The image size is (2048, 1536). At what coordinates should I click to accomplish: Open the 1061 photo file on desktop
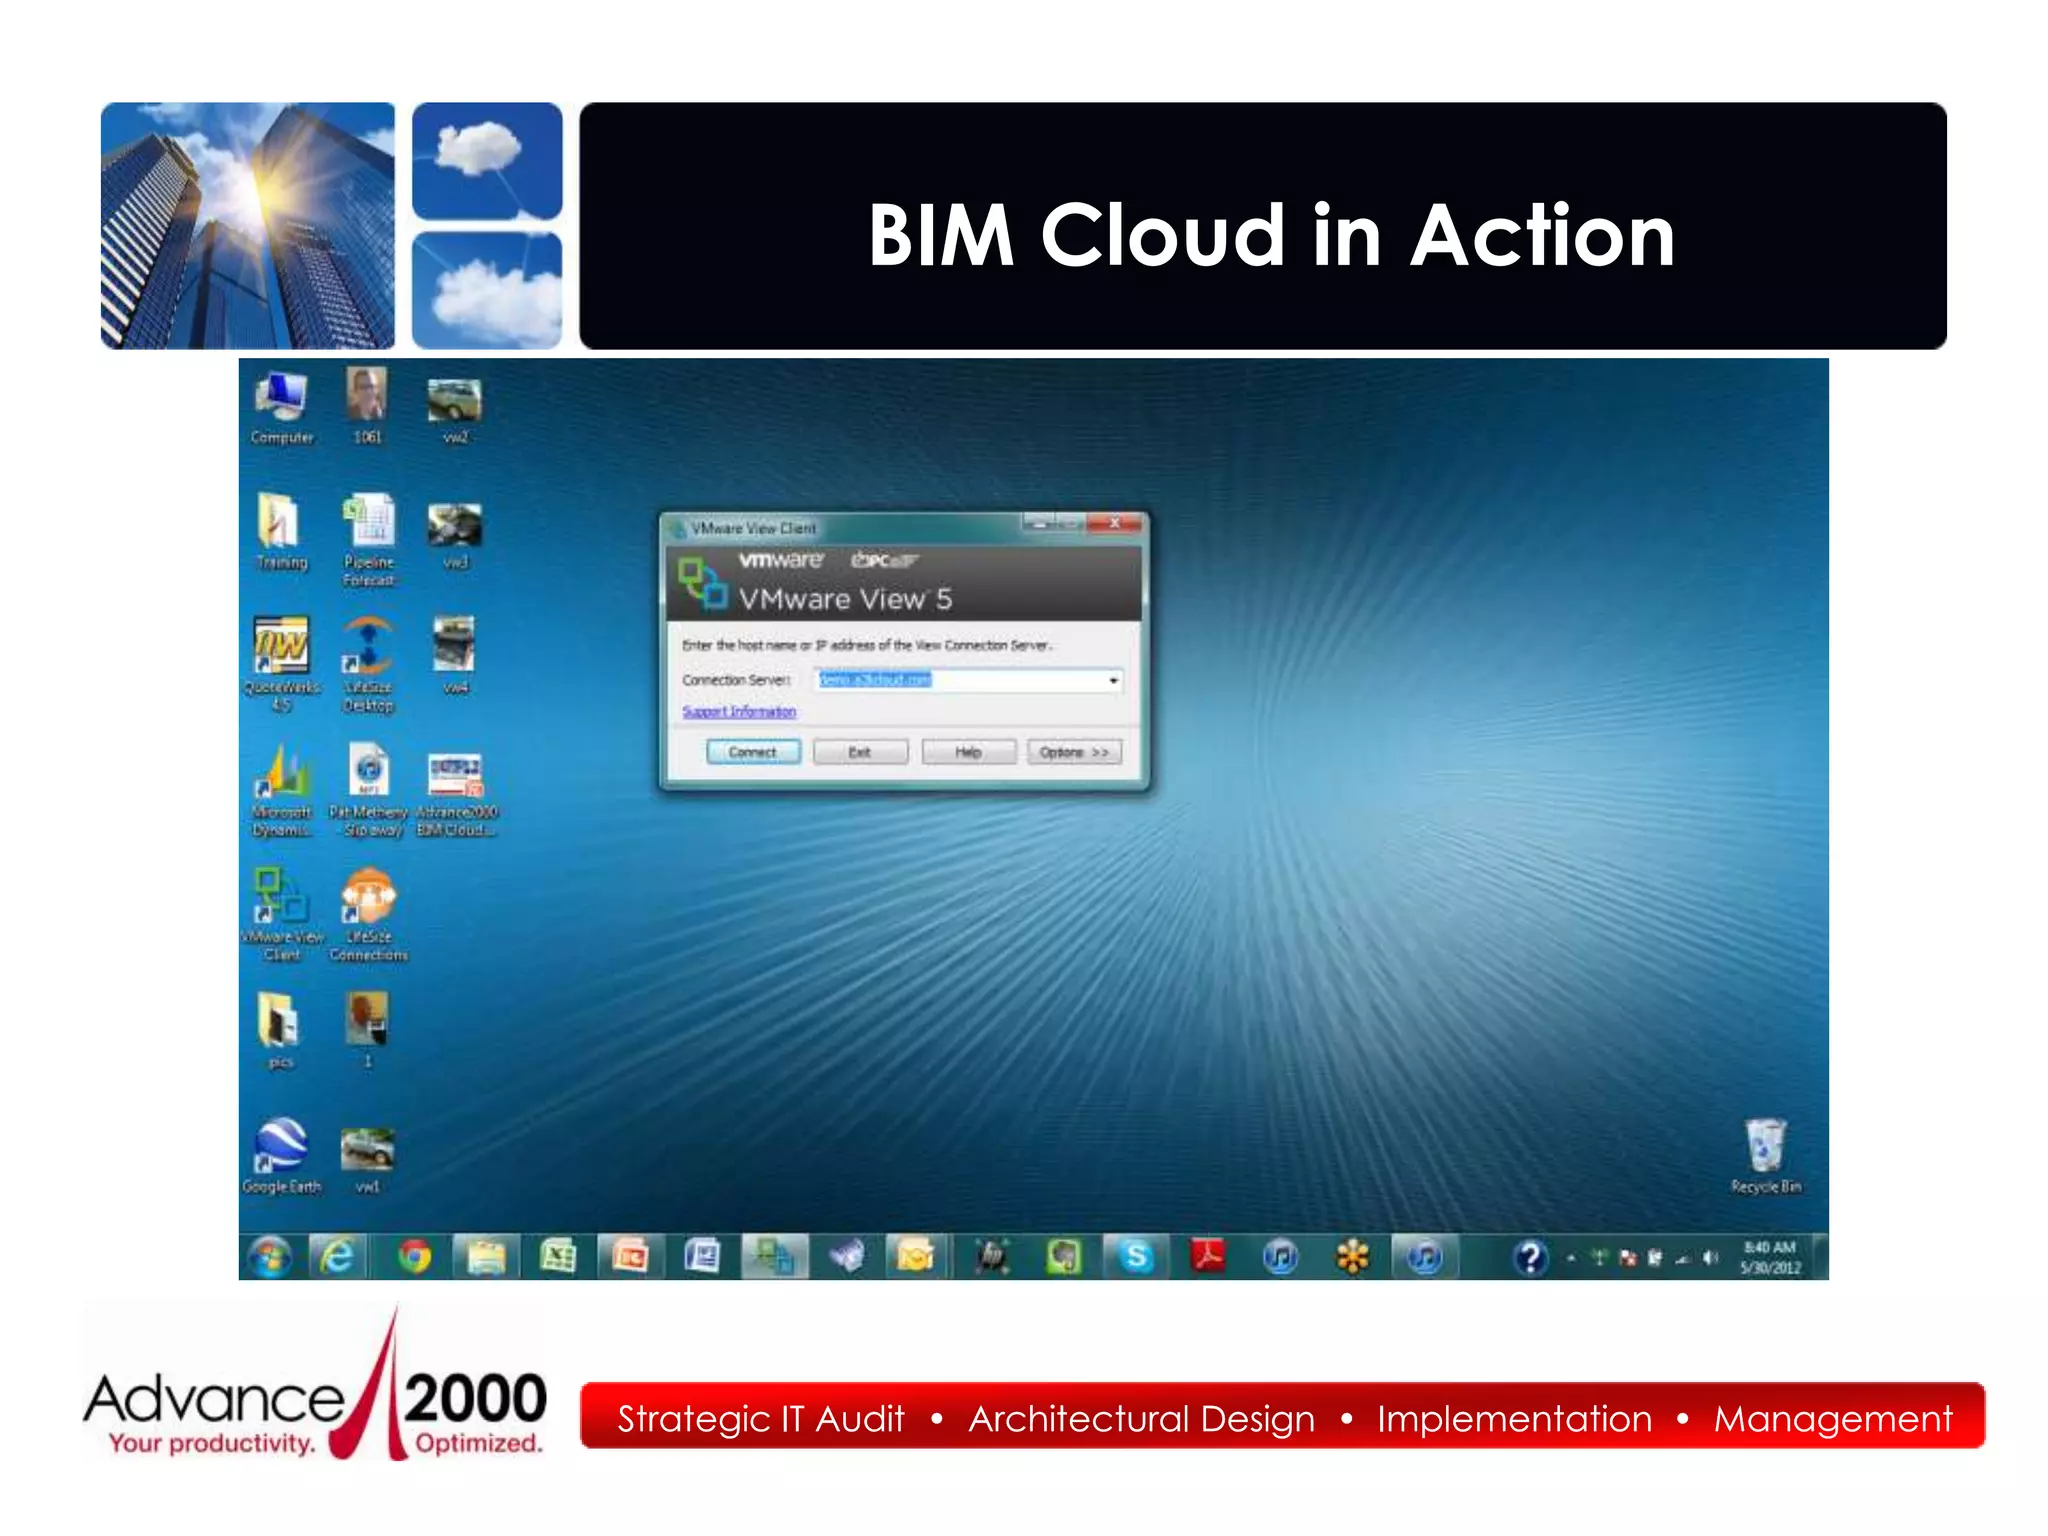367,406
